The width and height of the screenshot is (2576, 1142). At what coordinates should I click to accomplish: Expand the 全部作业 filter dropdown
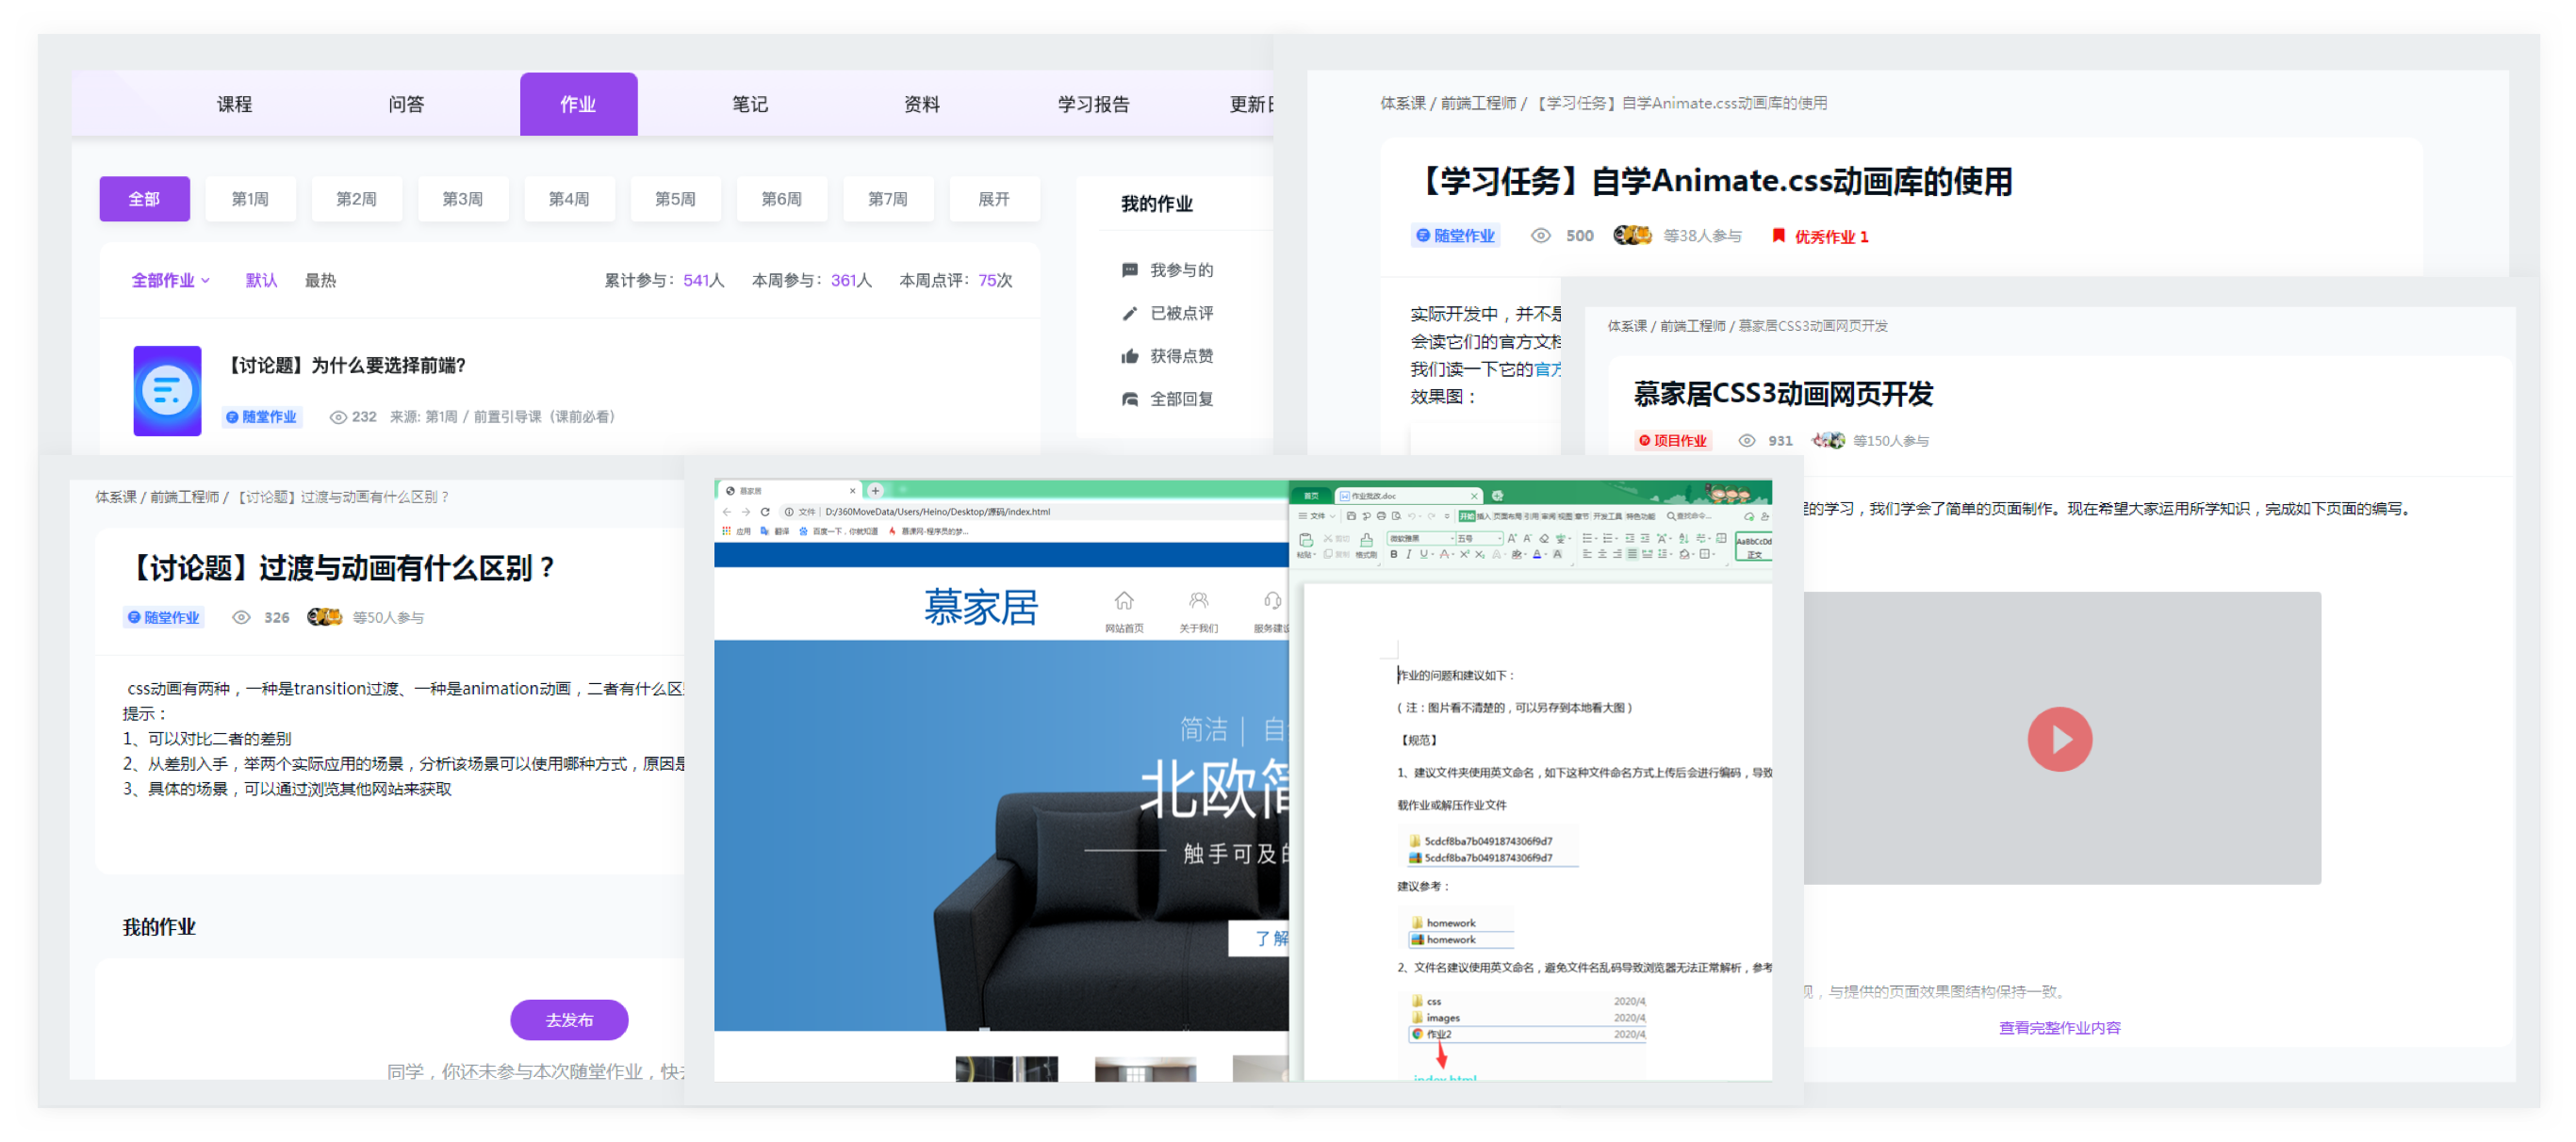[x=171, y=280]
